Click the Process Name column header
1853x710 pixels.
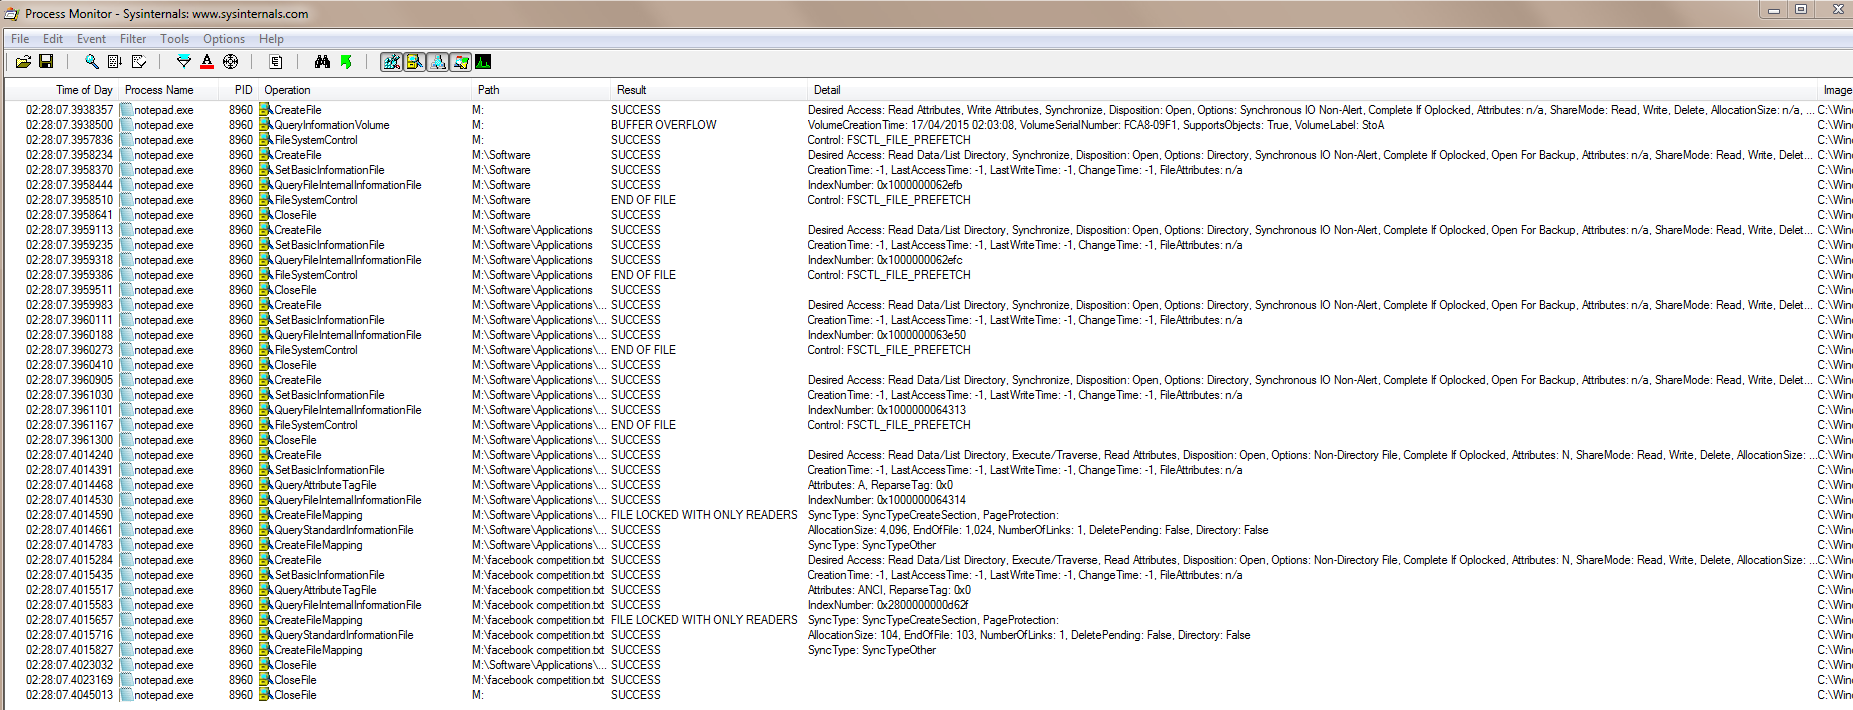pyautogui.click(x=168, y=90)
